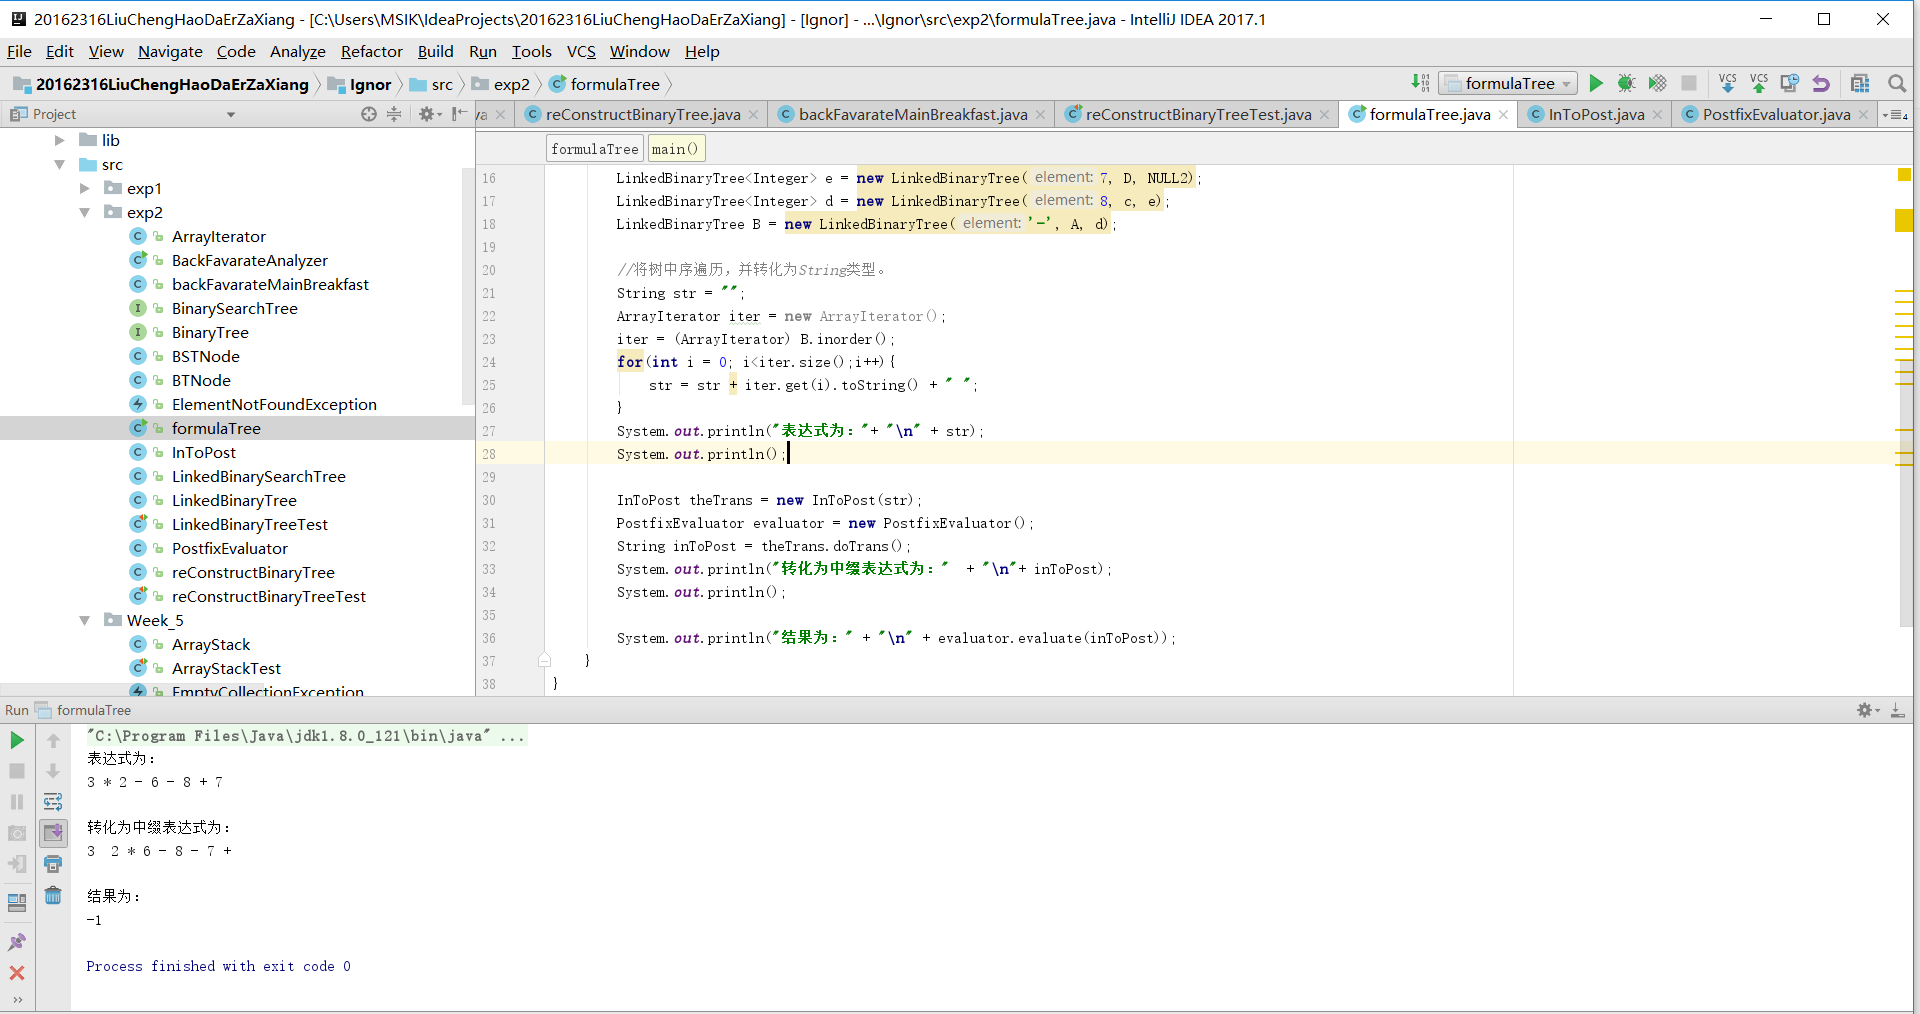This screenshot has height=1014, width=1920.
Task: Hide the Run tool window with the download-arrow icon
Action: [x=1897, y=710]
